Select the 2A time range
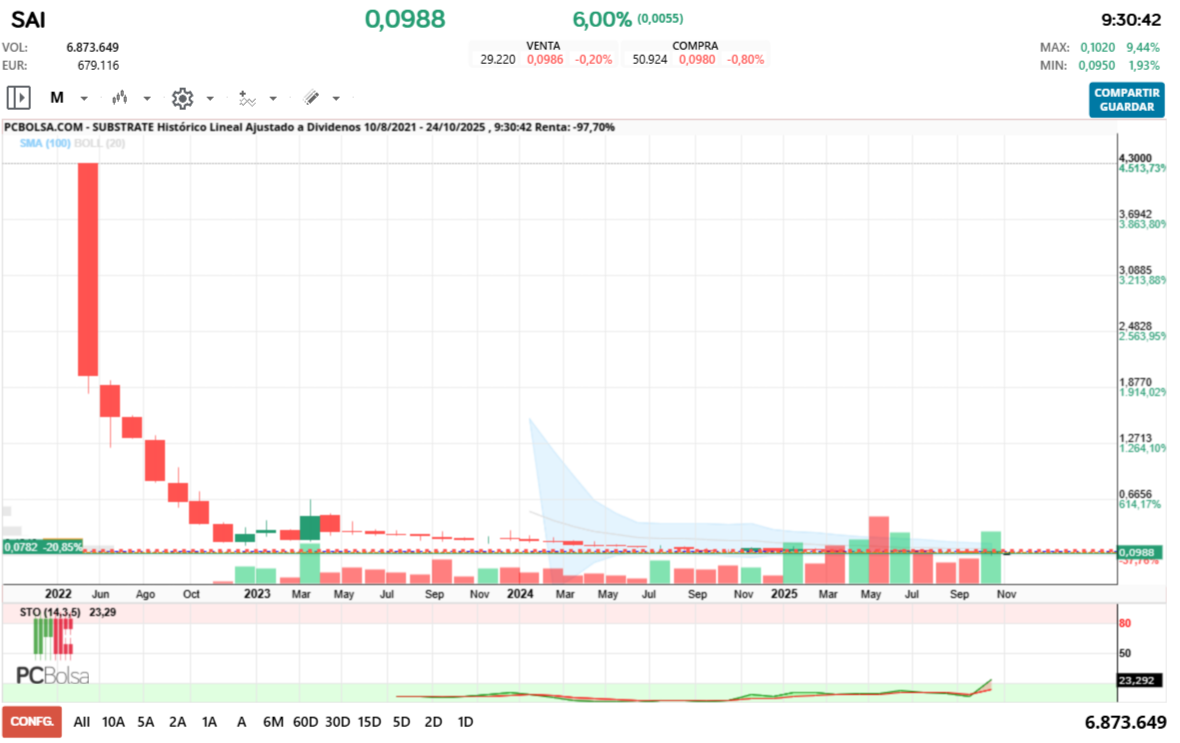The width and height of the screenshot is (1180, 743). click(x=177, y=722)
